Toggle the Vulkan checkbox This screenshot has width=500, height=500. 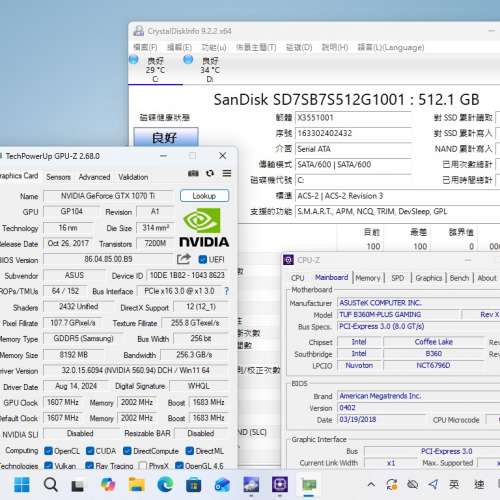48,465
